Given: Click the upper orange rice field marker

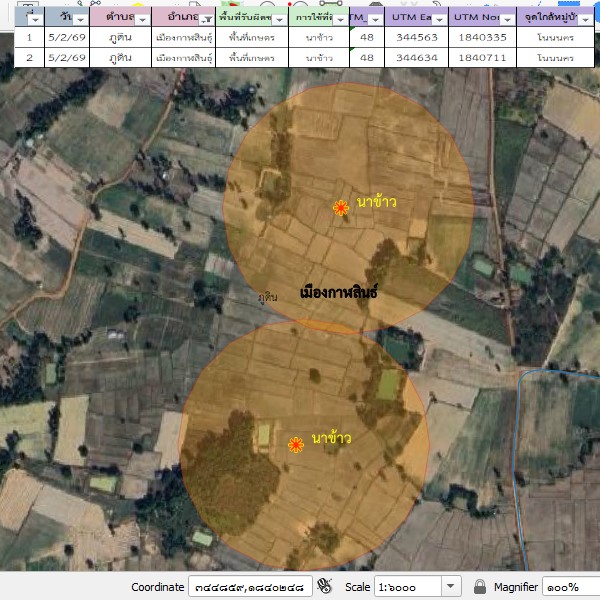Looking at the screenshot, I should click(341, 208).
